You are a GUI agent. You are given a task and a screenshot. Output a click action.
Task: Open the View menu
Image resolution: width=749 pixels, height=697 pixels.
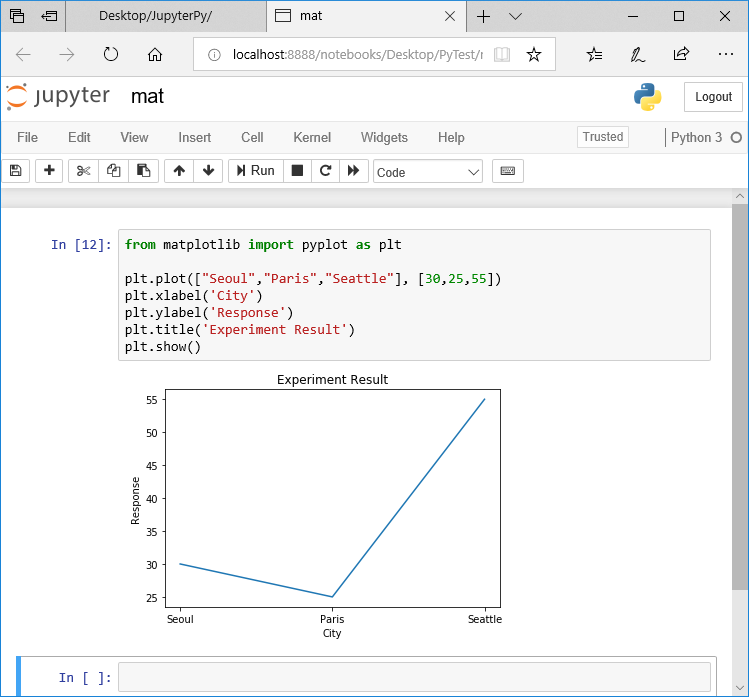click(134, 138)
